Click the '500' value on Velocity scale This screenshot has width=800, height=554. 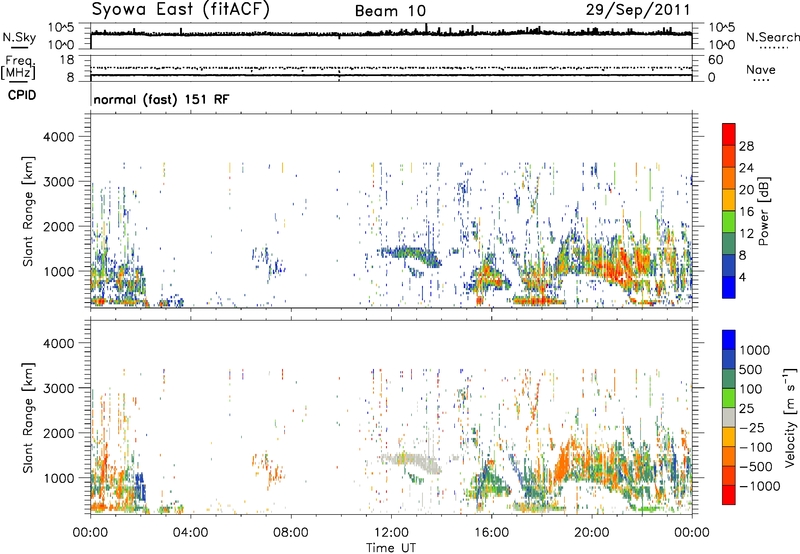click(x=751, y=370)
